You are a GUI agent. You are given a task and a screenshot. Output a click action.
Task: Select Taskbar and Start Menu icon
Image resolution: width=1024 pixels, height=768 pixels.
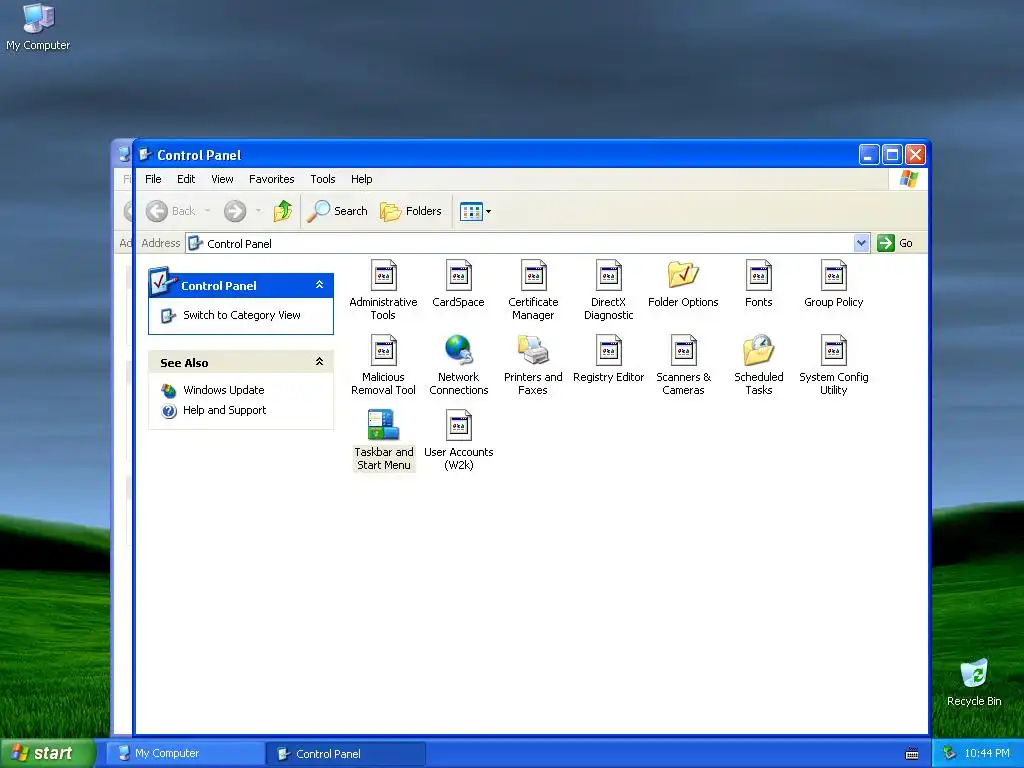[x=383, y=440]
